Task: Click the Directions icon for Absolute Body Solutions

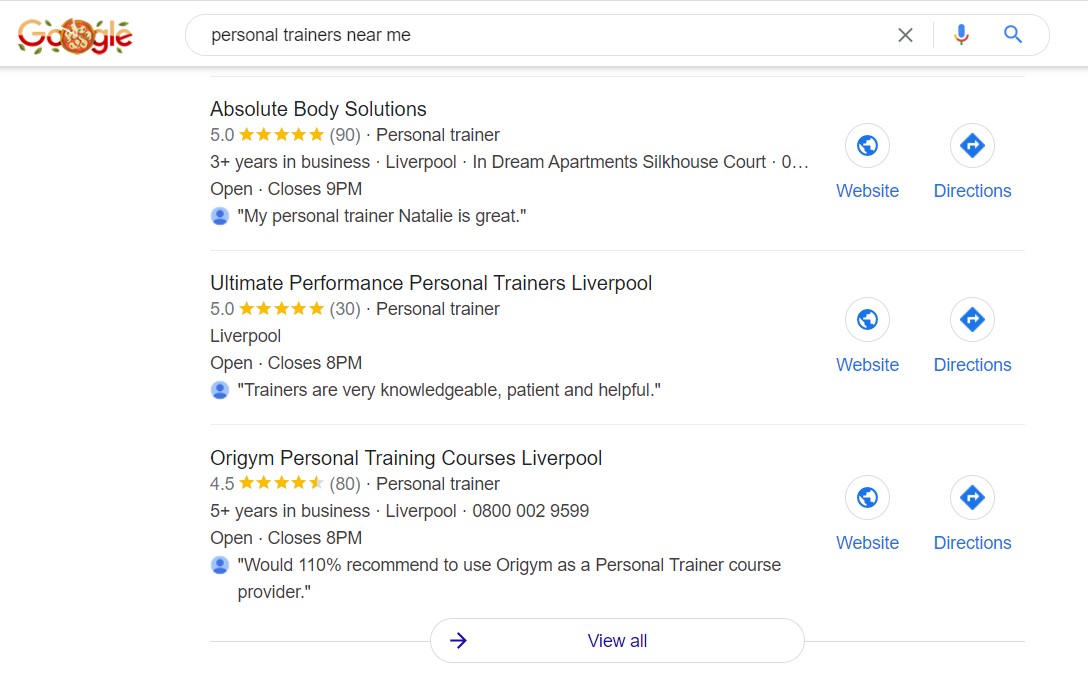Action: coord(972,145)
